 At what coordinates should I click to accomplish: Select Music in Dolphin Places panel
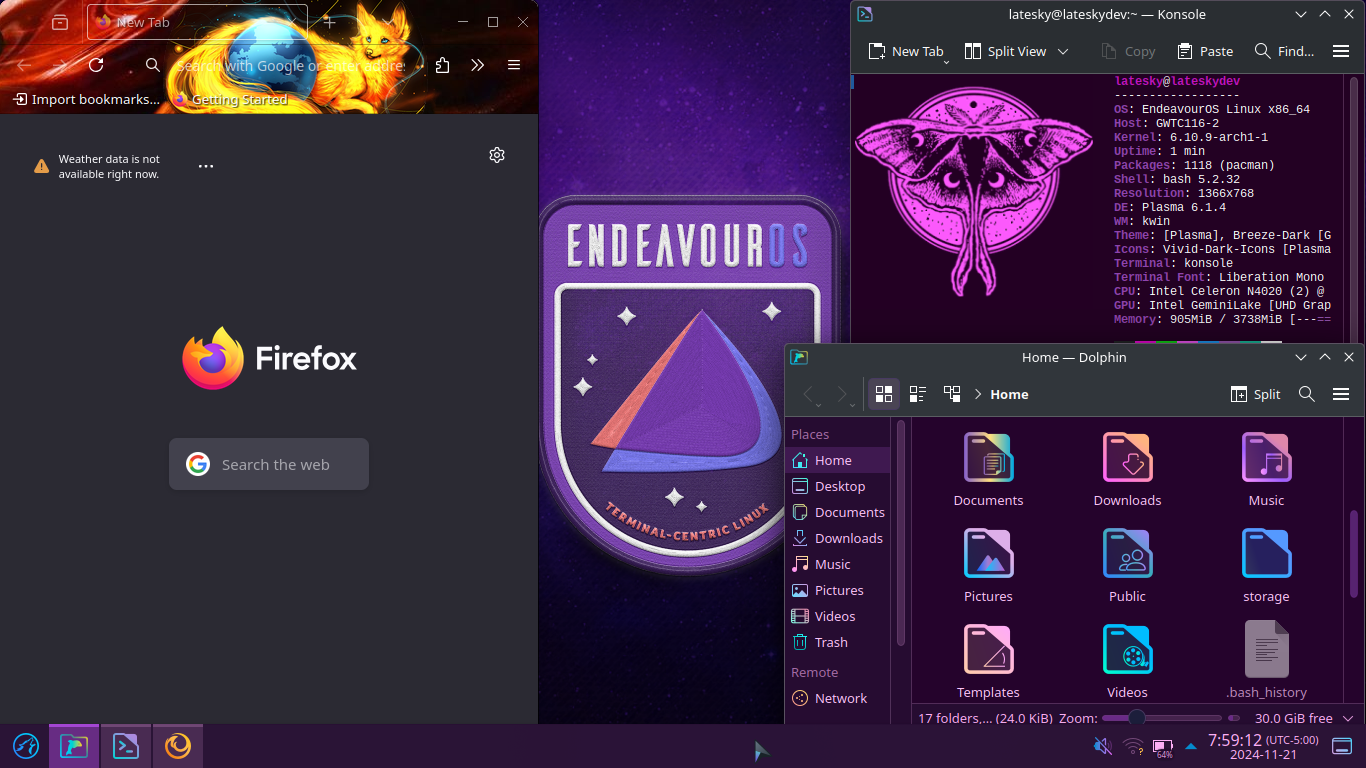pyautogui.click(x=838, y=564)
